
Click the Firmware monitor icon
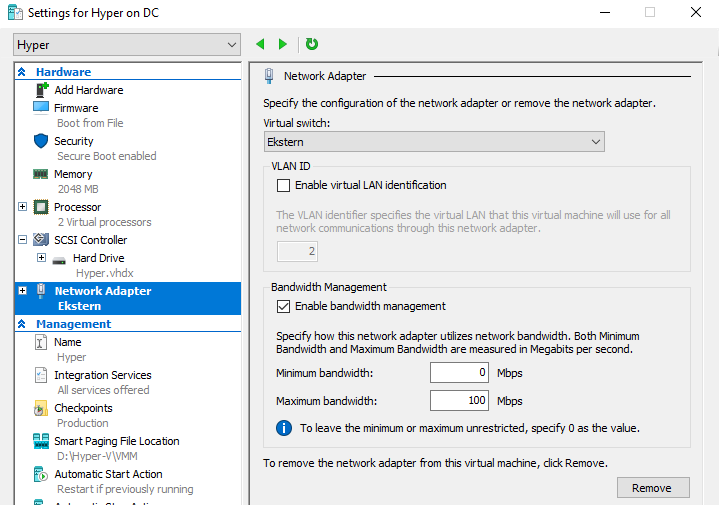point(41,108)
